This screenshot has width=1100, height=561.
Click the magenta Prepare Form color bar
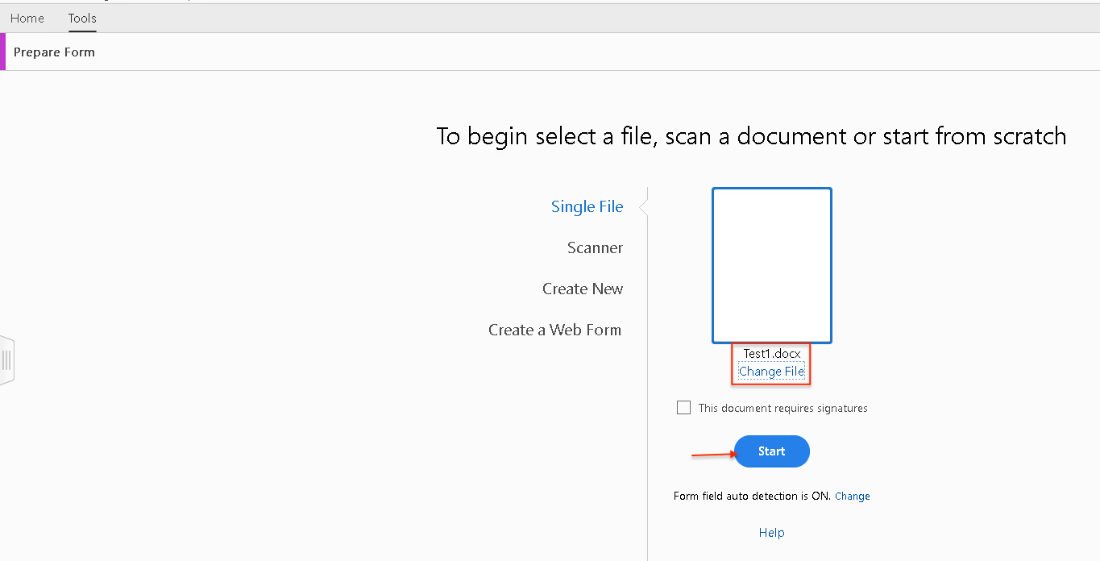(x=3, y=52)
